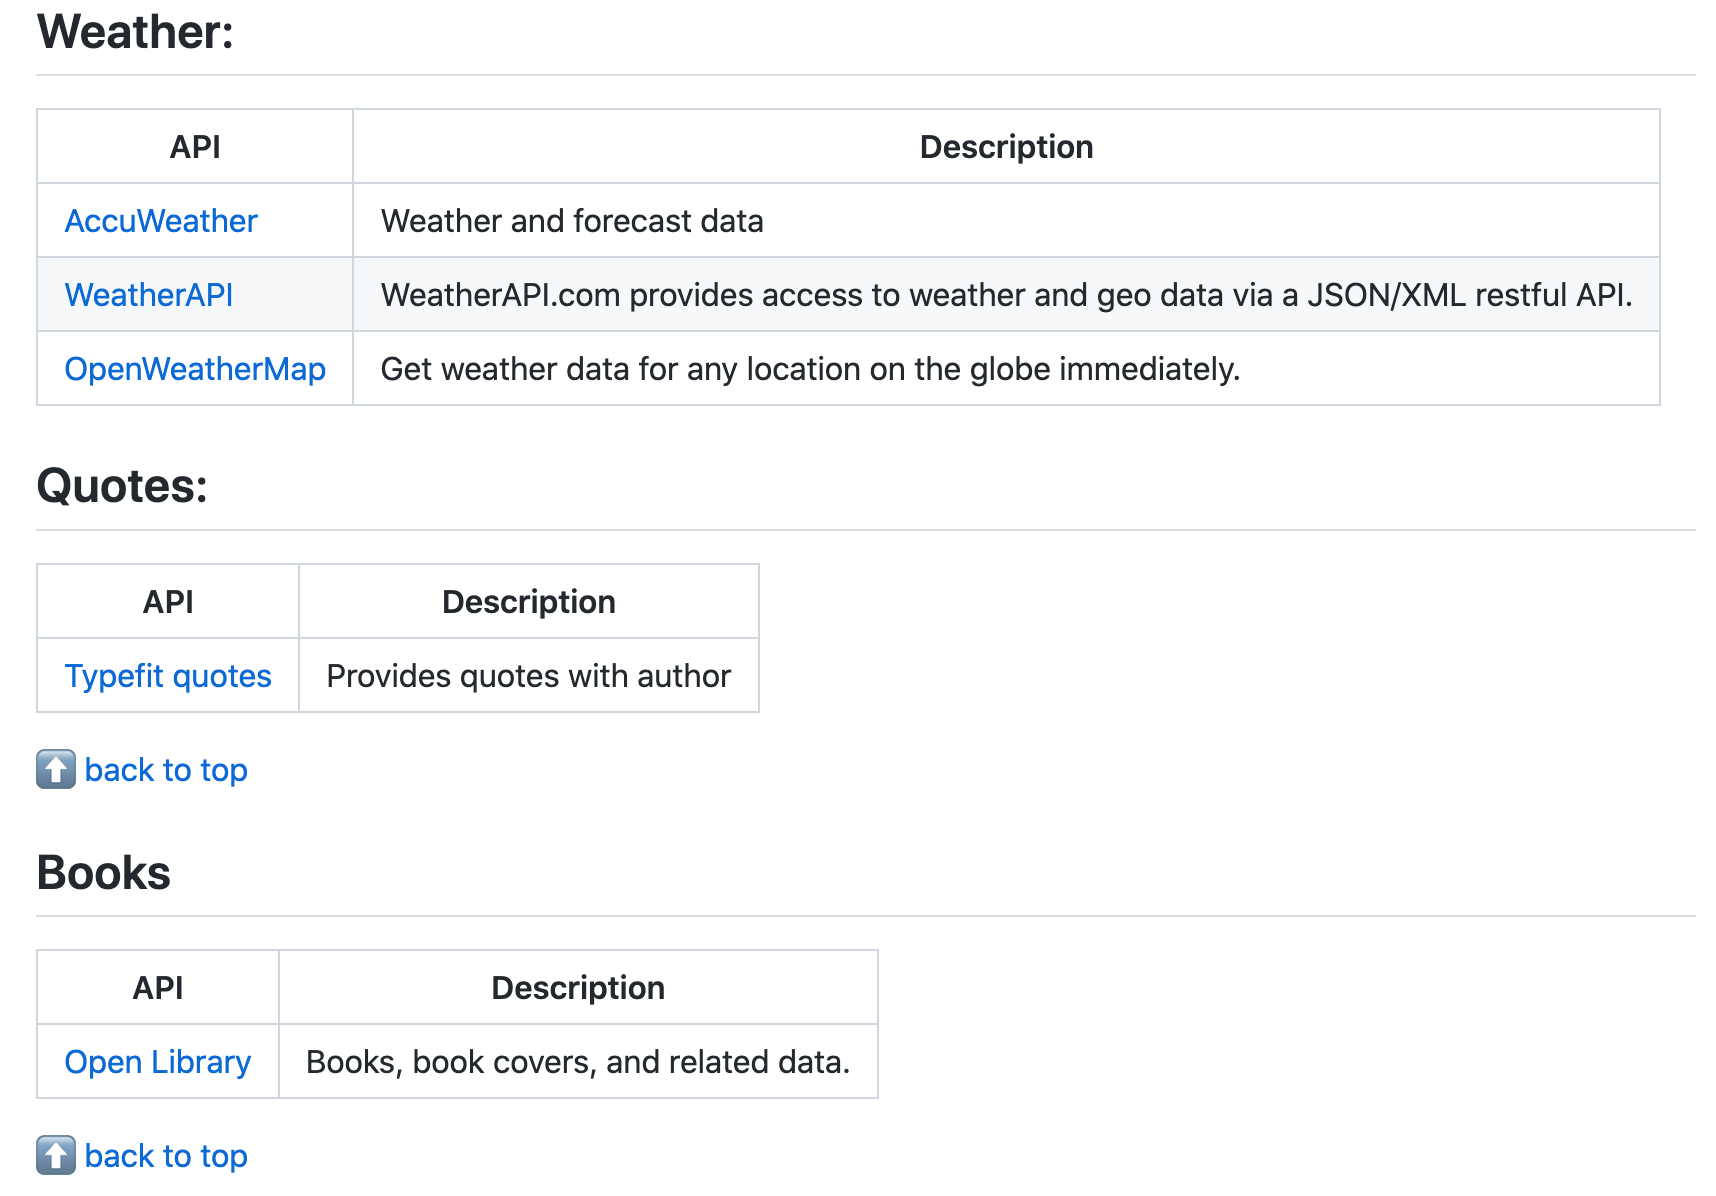This screenshot has height=1196, width=1716.
Task: Open the WeatherAPI link
Action: 149,295
